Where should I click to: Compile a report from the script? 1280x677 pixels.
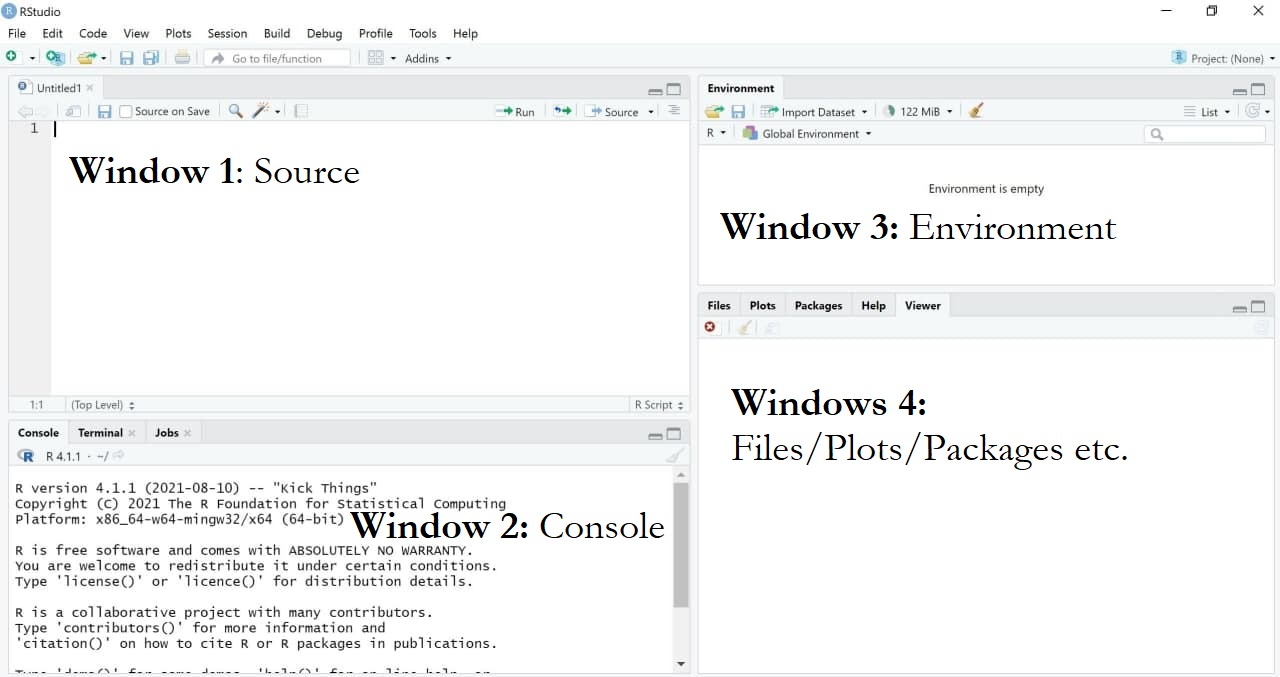click(301, 110)
